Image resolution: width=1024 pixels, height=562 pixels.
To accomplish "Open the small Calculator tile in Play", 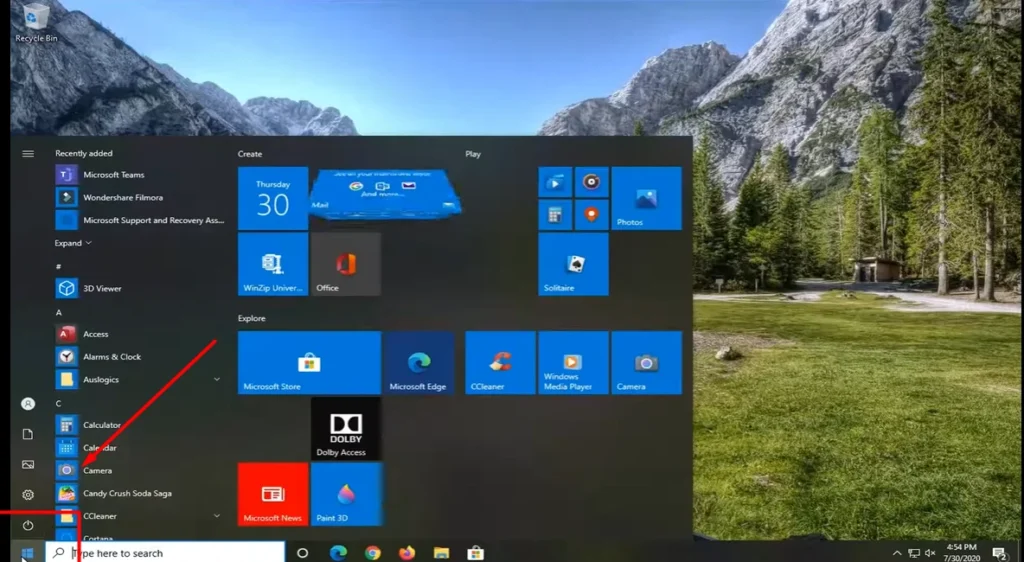I will 555,215.
